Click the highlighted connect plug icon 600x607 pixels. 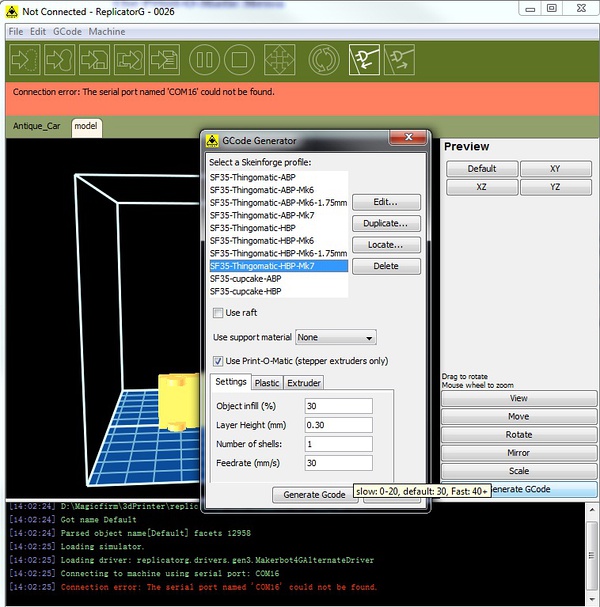(x=363, y=60)
